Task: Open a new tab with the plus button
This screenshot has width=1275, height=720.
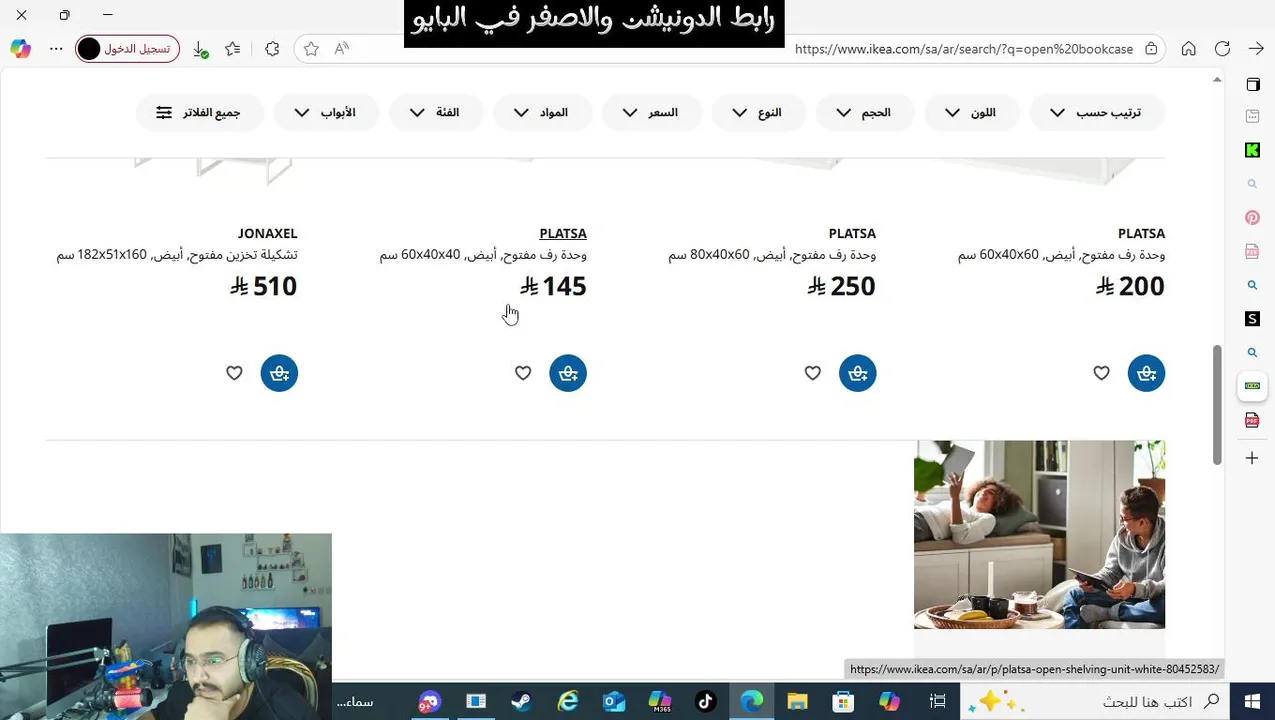Action: (x=1252, y=458)
